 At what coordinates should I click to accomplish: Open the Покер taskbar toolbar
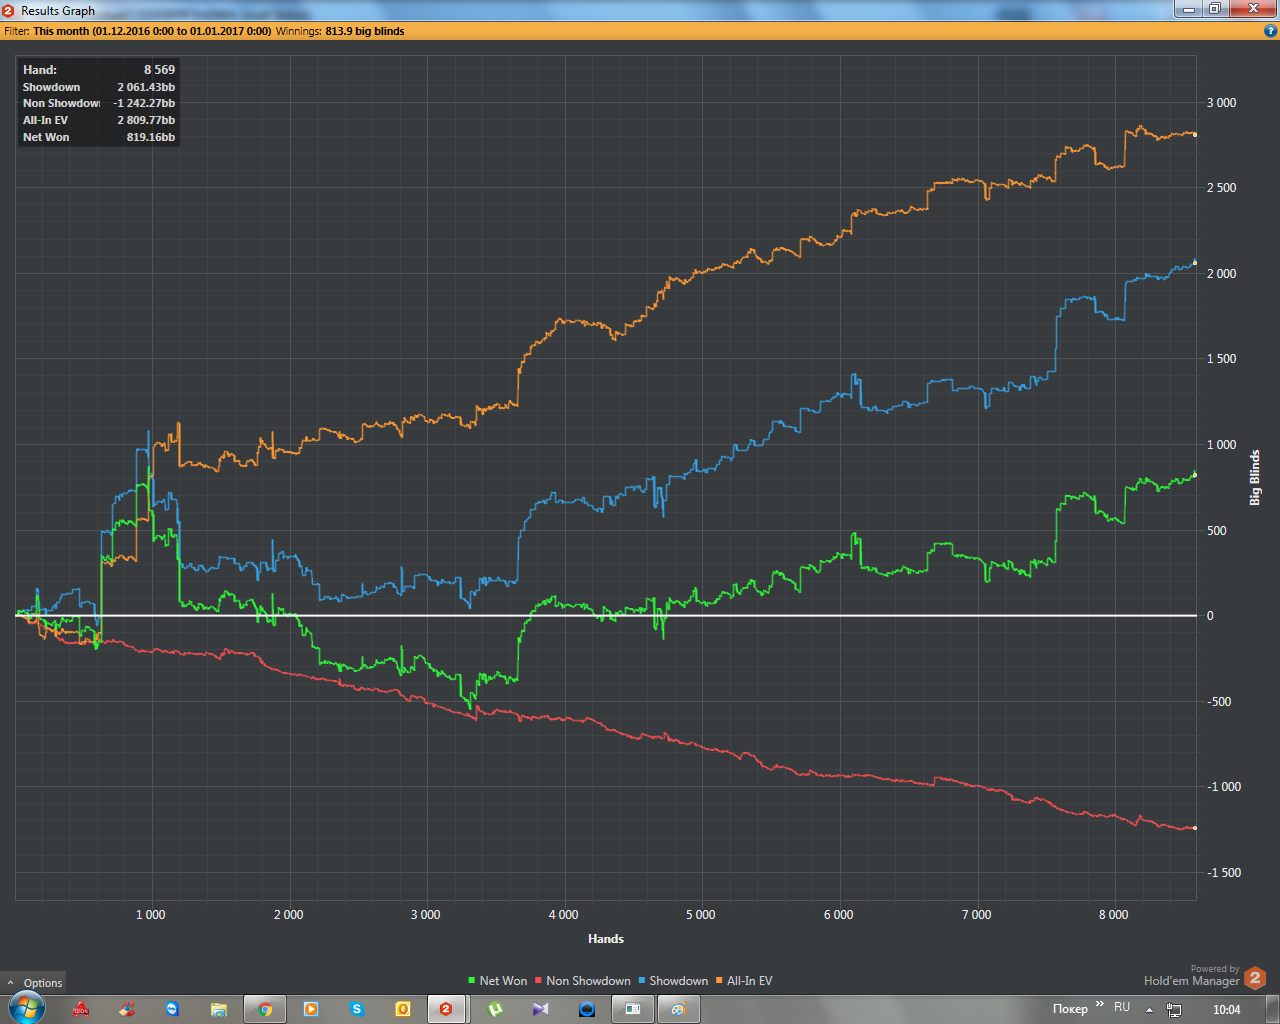(x=1070, y=1008)
